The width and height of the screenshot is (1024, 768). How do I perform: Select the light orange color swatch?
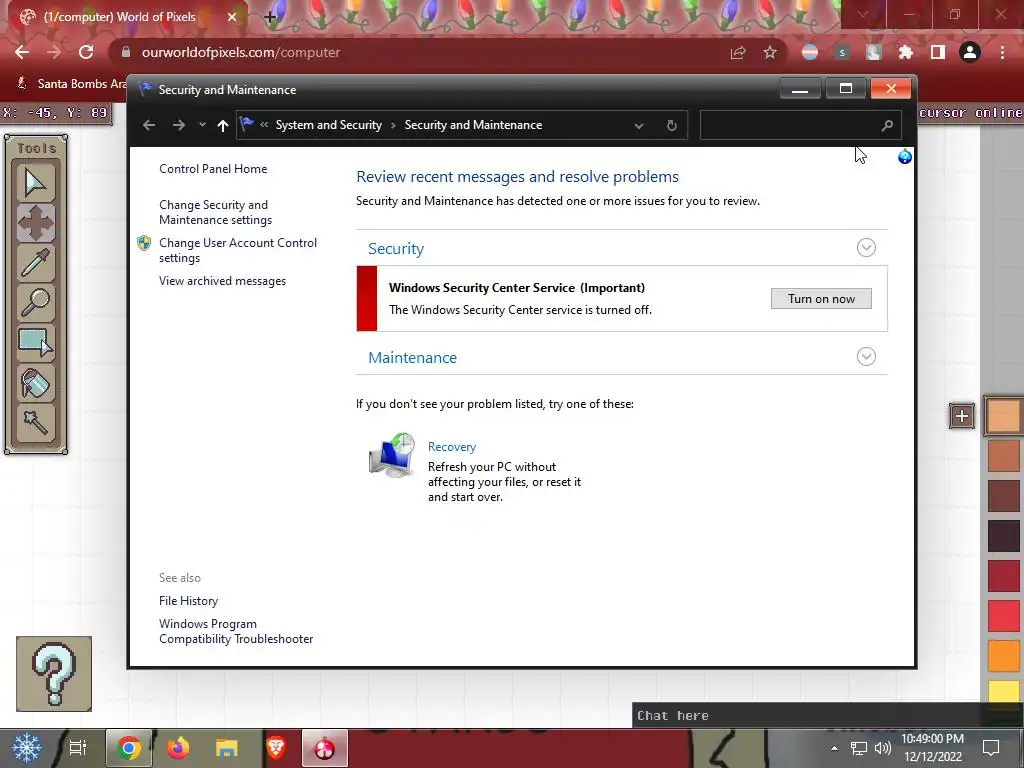(x=1003, y=416)
